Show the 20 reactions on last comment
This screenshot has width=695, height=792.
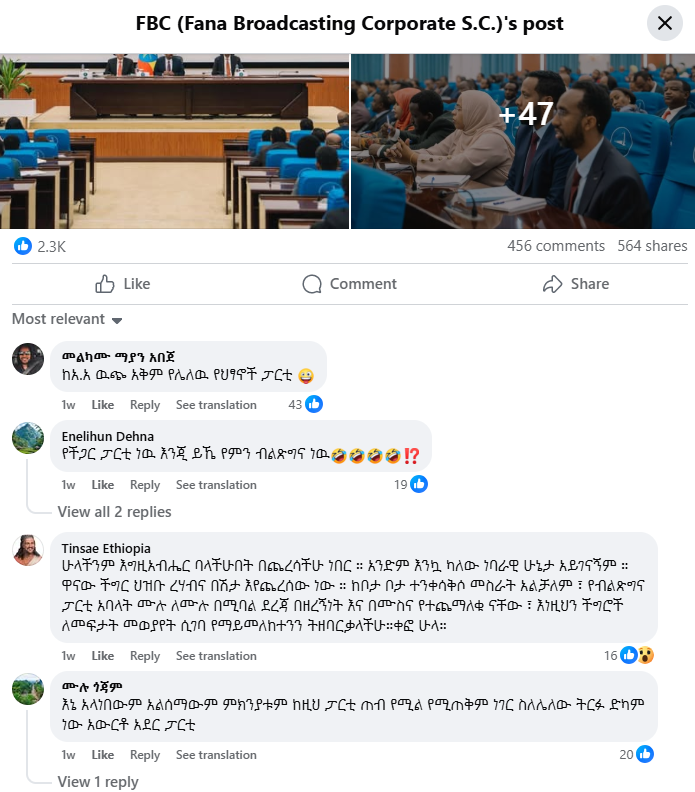point(636,754)
